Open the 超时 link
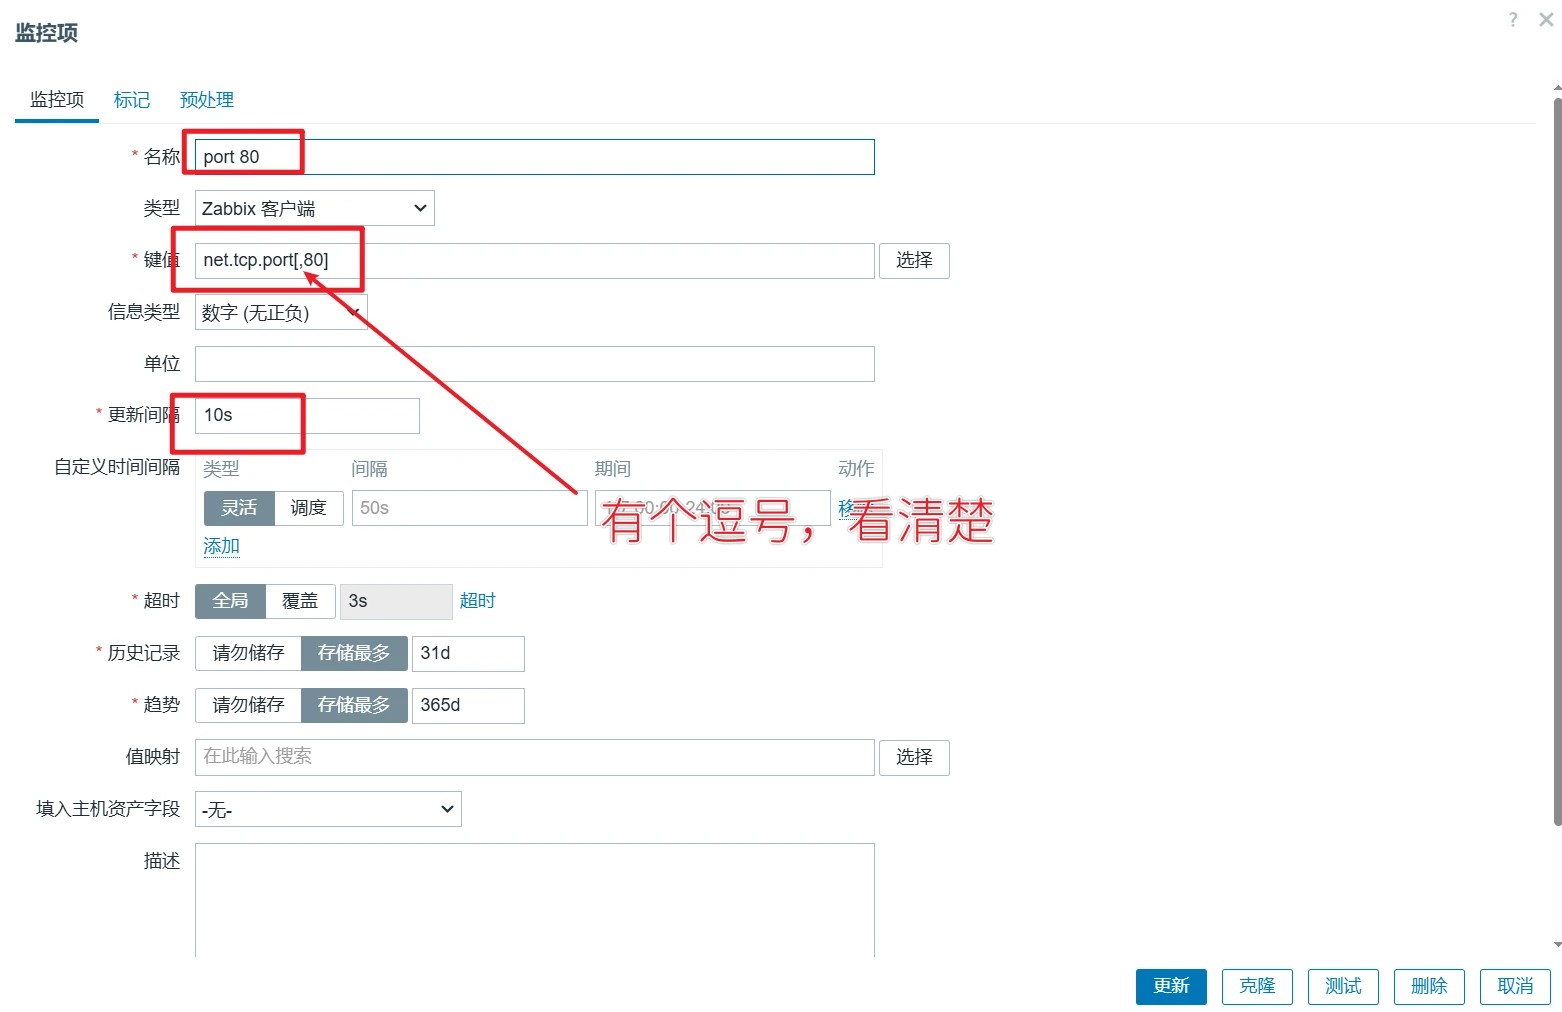Viewport: 1562px width, 1012px height. [x=477, y=601]
